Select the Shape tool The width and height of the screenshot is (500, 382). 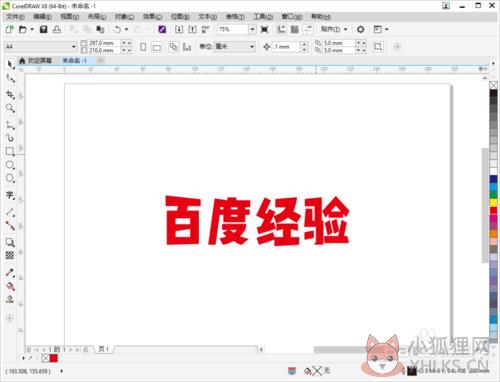(x=10, y=78)
